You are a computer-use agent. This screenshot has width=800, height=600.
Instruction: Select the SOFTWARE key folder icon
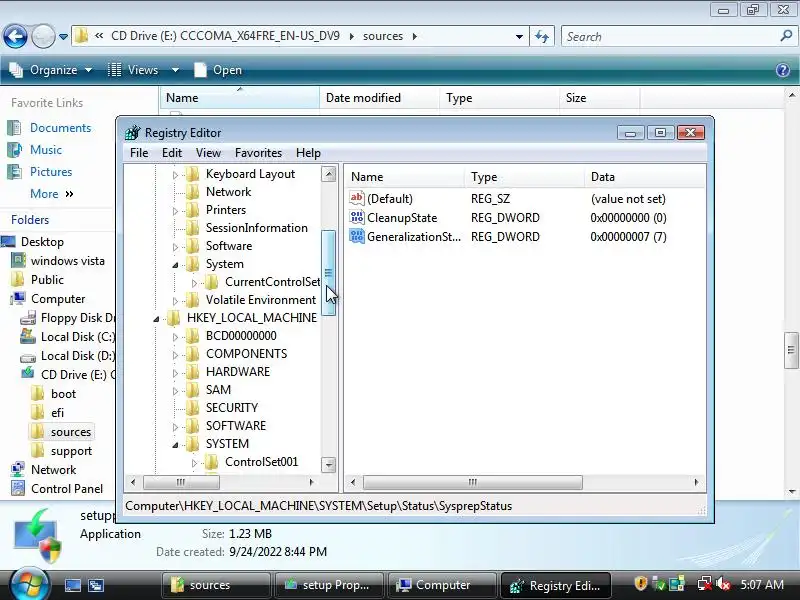click(x=192, y=426)
